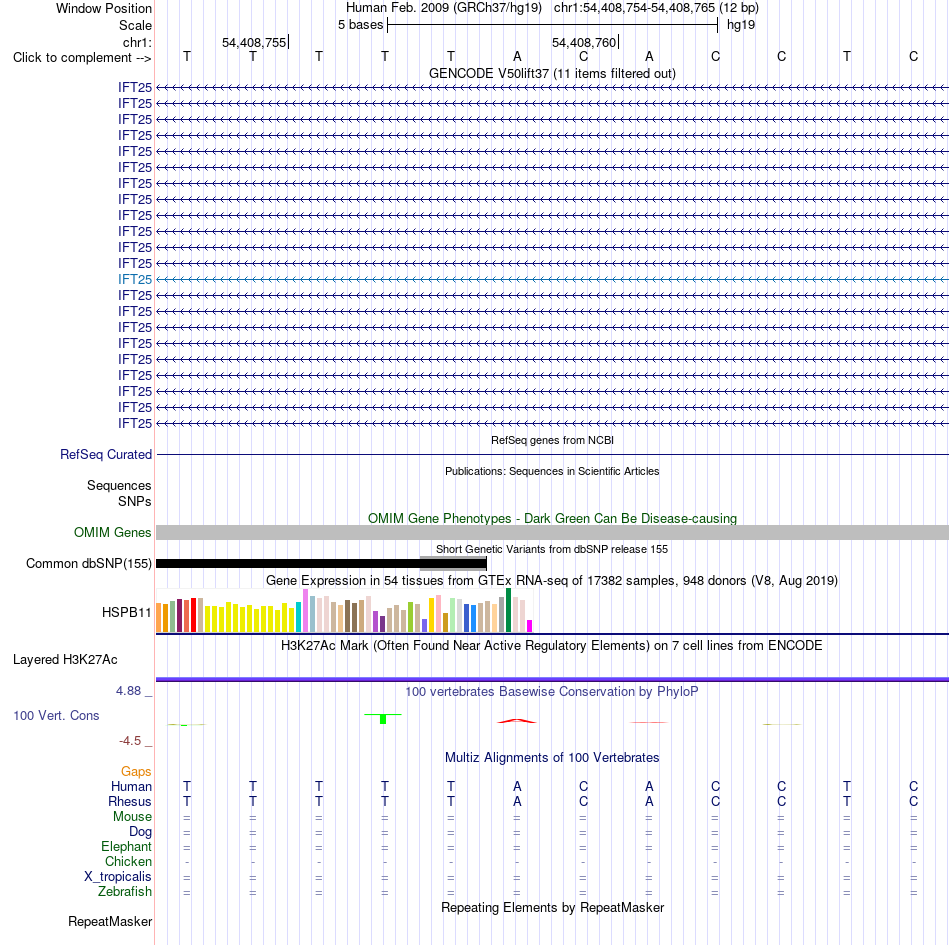Click the -4.5 PhyloP lower scale value
950x945 pixels.
pos(130,741)
